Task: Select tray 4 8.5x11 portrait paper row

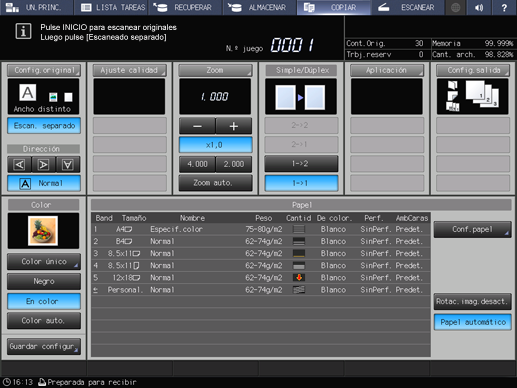Action: tap(261, 266)
